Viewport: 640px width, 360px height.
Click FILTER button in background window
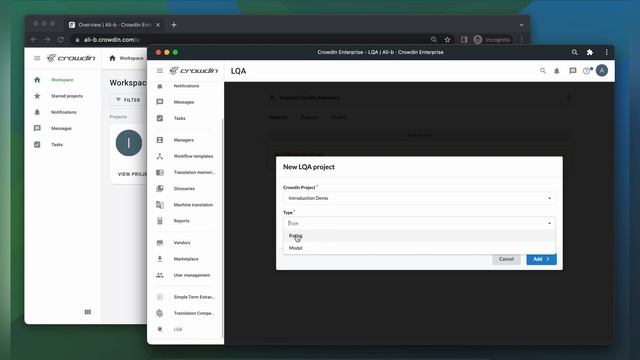tap(128, 100)
